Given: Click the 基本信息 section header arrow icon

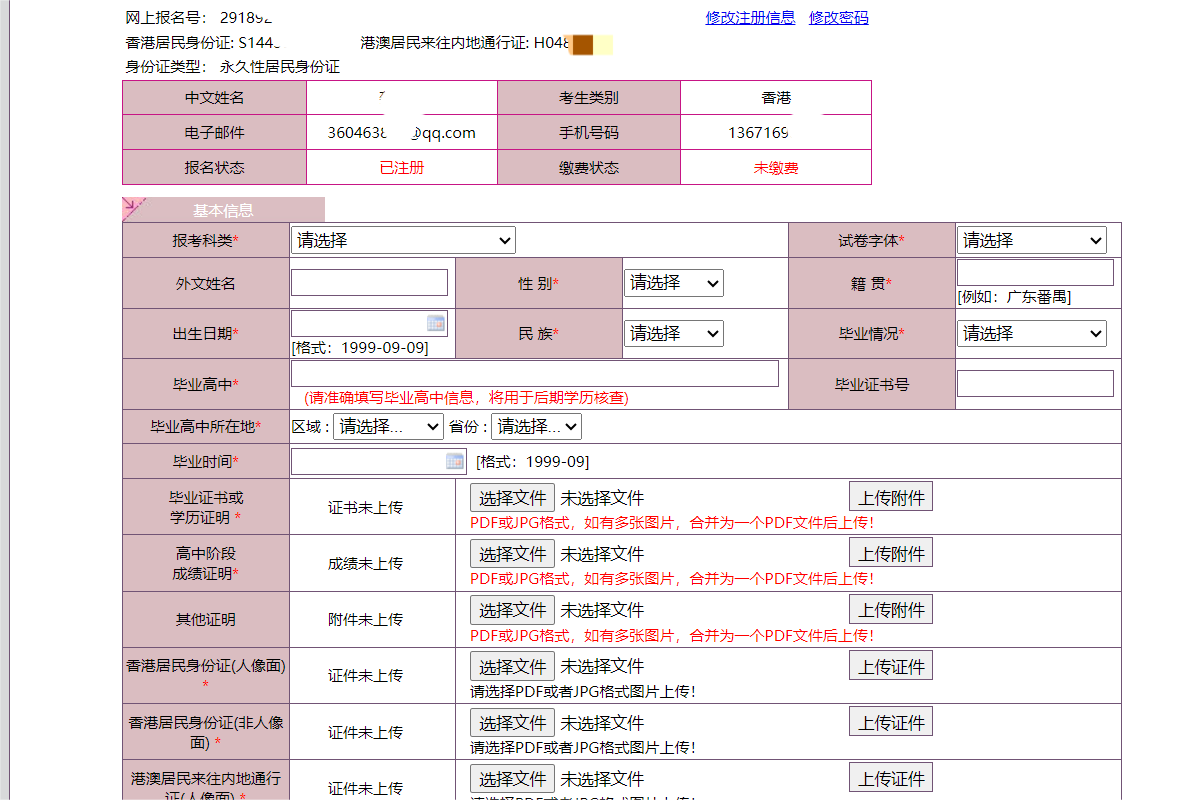Looking at the screenshot, I should click(134, 209).
